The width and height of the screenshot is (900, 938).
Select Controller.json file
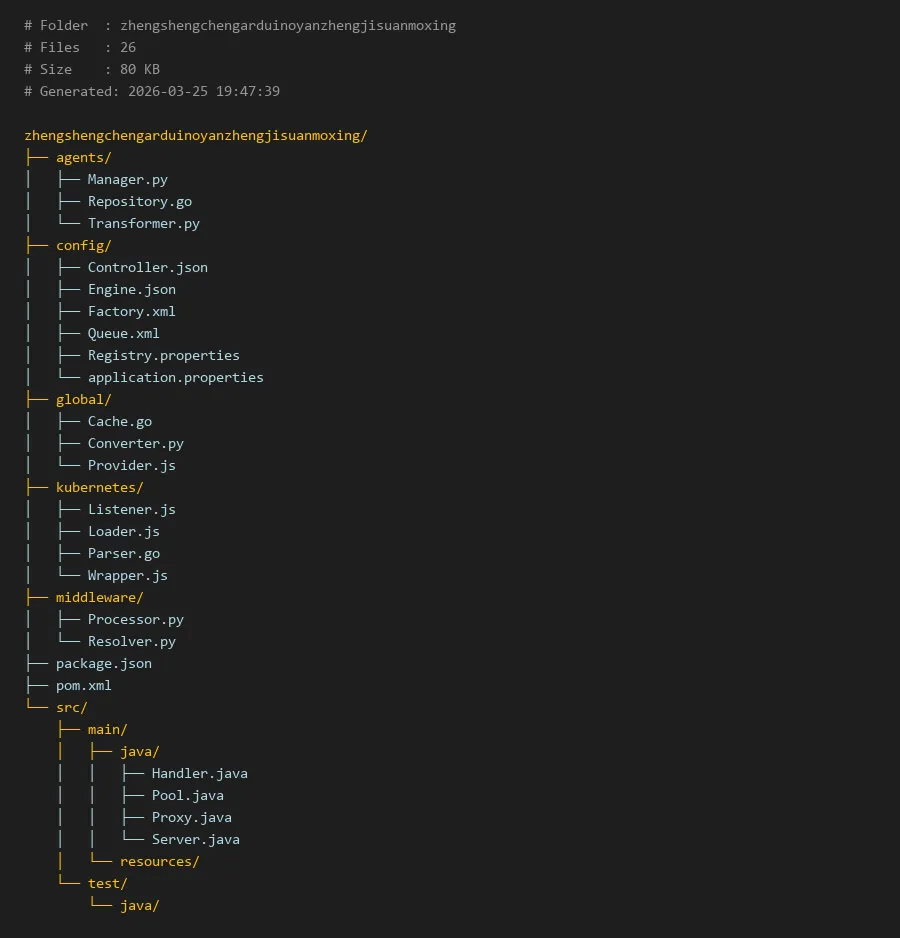[x=147, y=267]
